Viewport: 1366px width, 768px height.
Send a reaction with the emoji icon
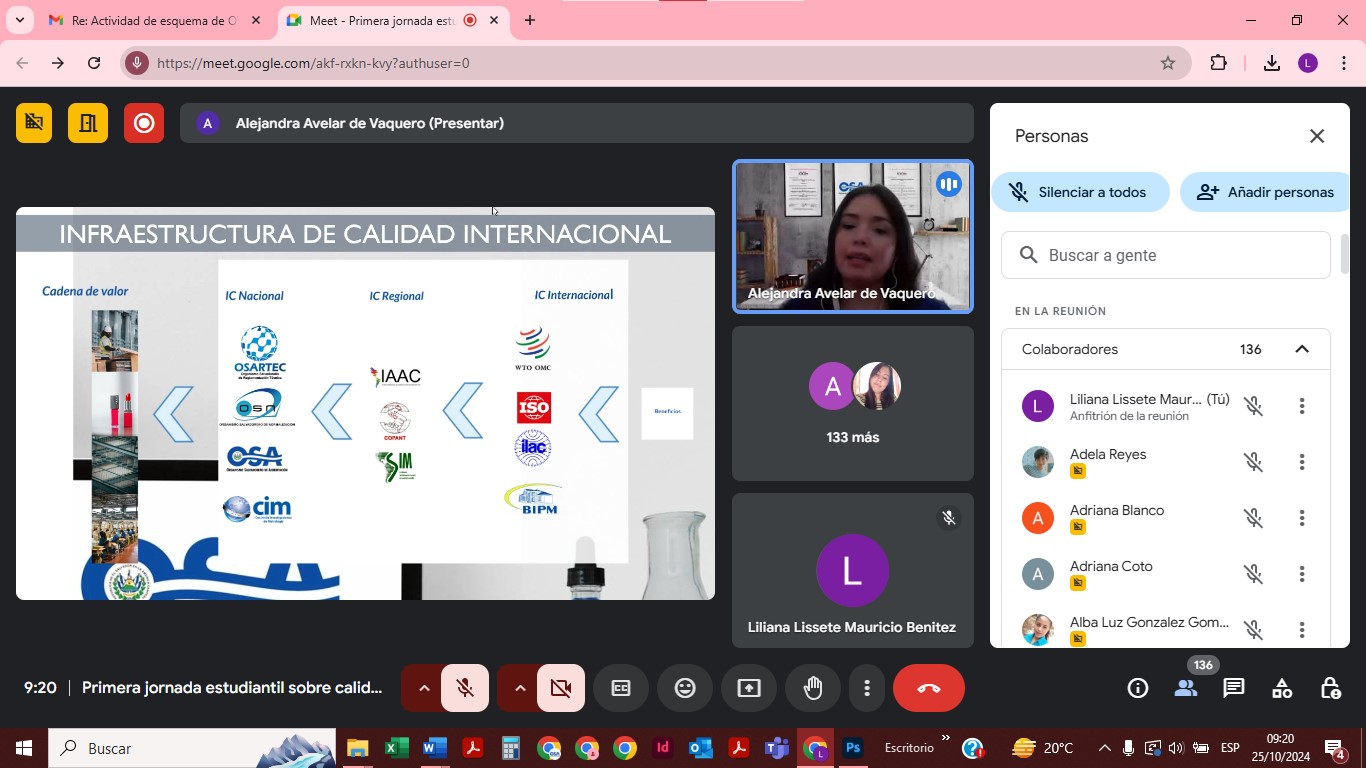685,688
